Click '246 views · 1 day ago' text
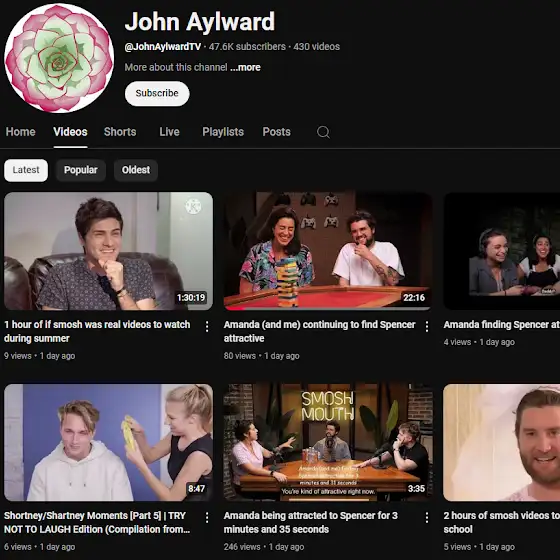Viewport: 560px width, 560px height. coord(264,547)
